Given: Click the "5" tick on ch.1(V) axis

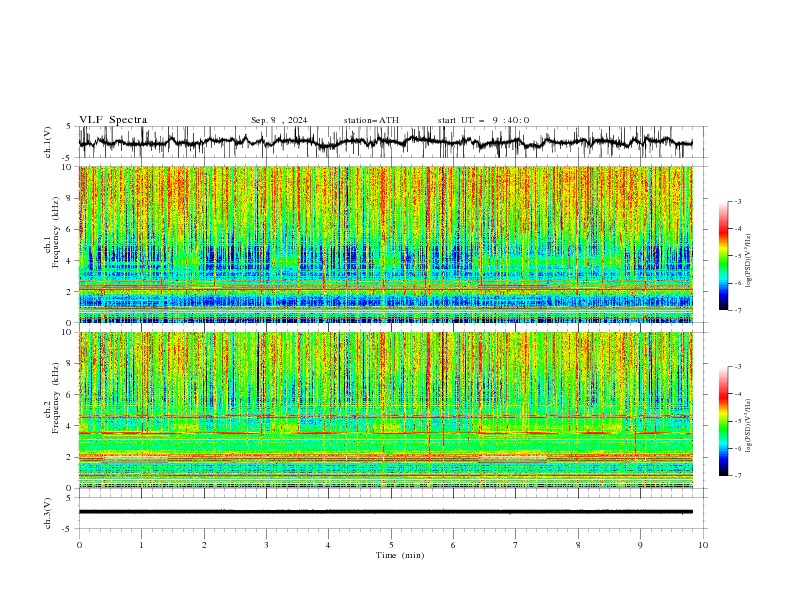Looking at the screenshot, I should [x=69, y=127].
